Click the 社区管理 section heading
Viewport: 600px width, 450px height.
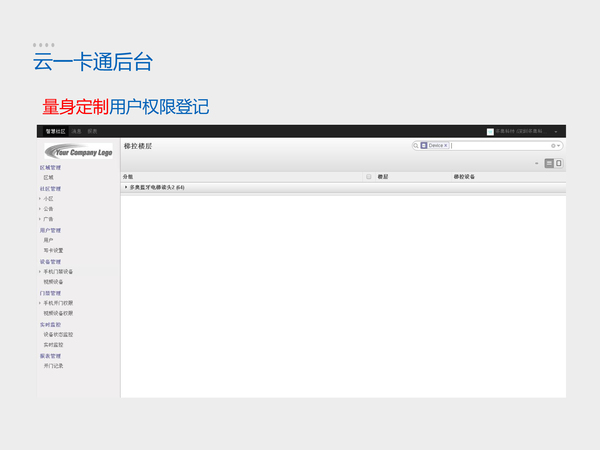coord(51,189)
